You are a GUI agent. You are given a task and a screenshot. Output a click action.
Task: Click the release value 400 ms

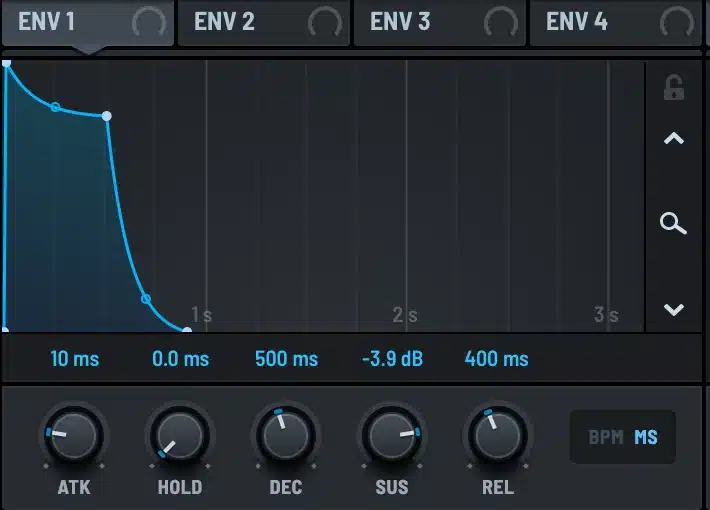tap(497, 359)
